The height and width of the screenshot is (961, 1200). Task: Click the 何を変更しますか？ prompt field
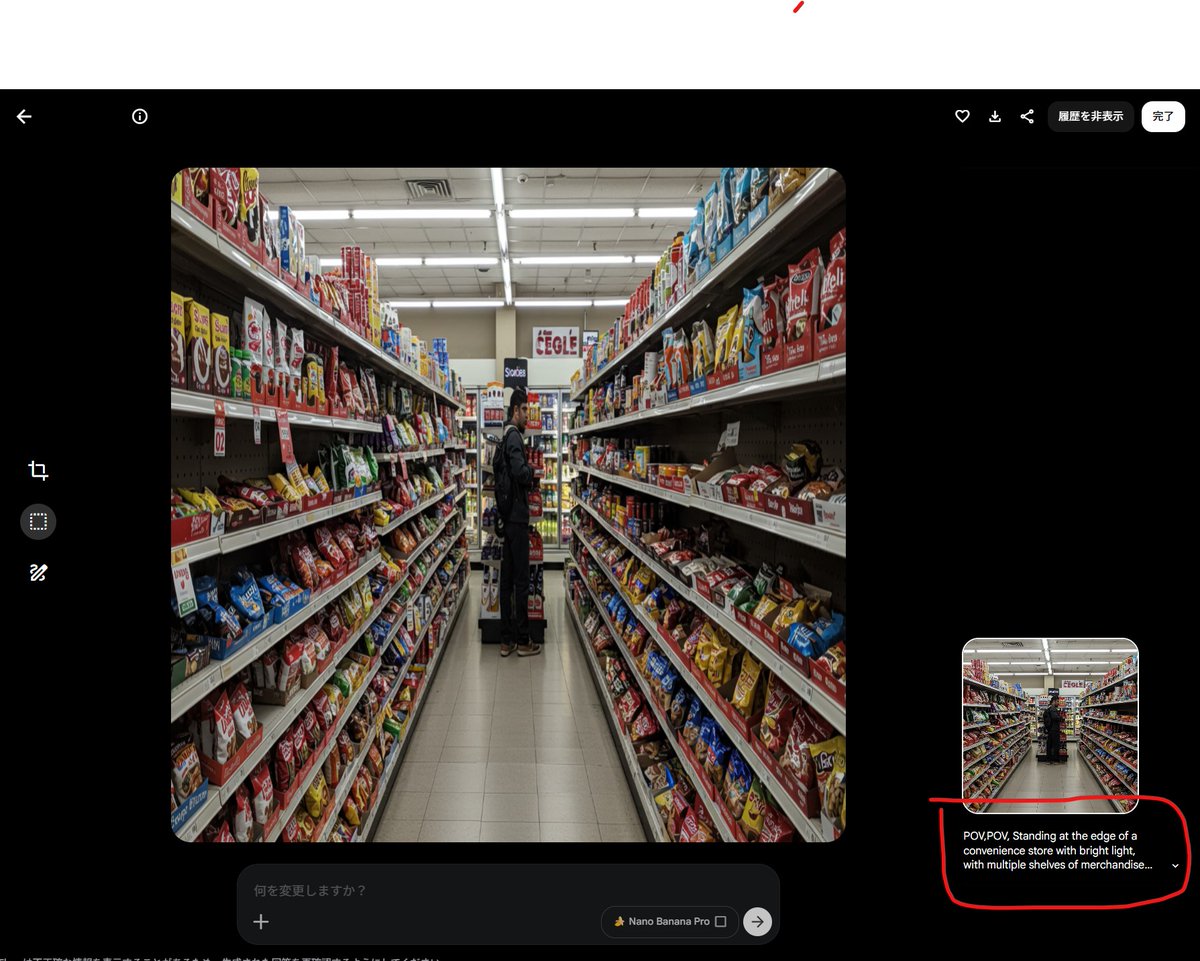pyautogui.click(x=508, y=890)
